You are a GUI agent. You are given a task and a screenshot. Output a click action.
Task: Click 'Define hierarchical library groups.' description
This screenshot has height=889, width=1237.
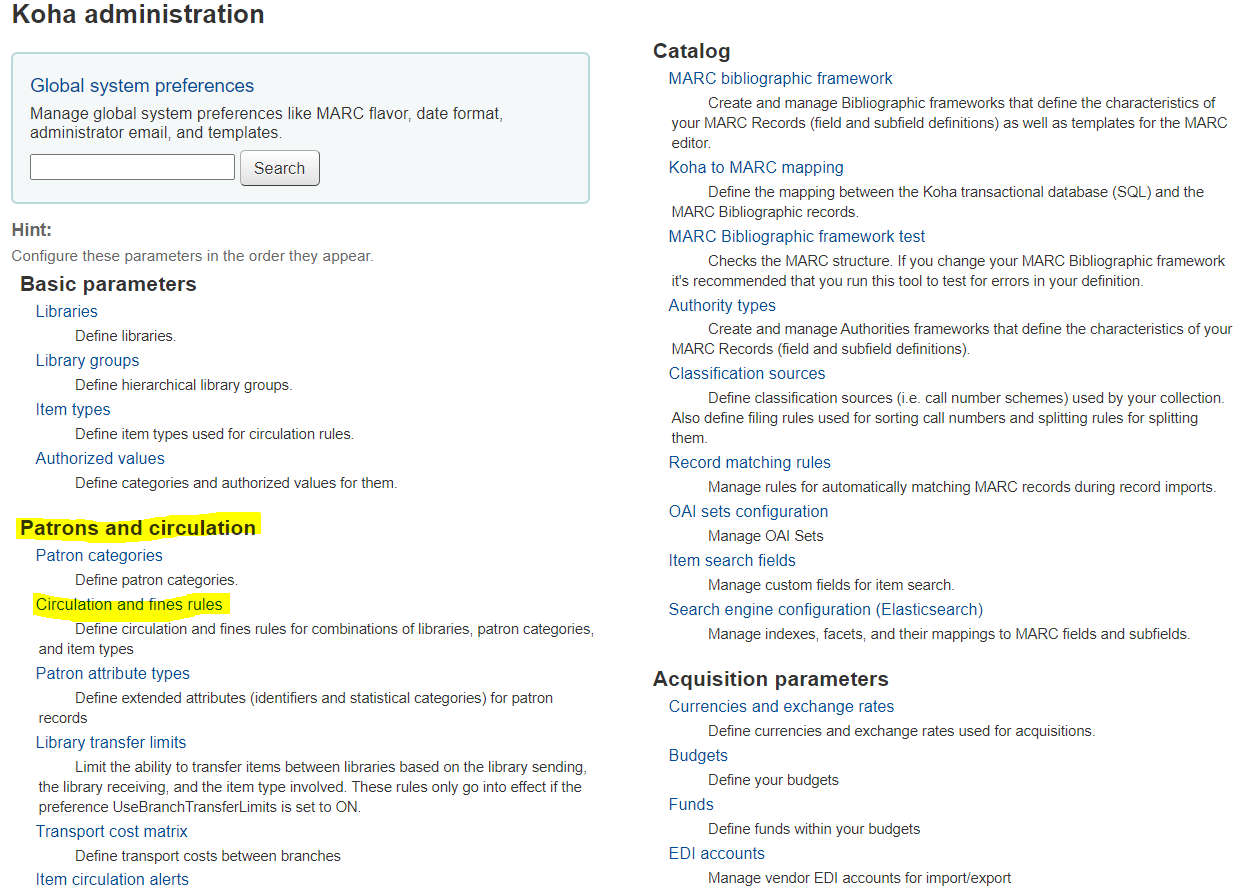(x=184, y=385)
